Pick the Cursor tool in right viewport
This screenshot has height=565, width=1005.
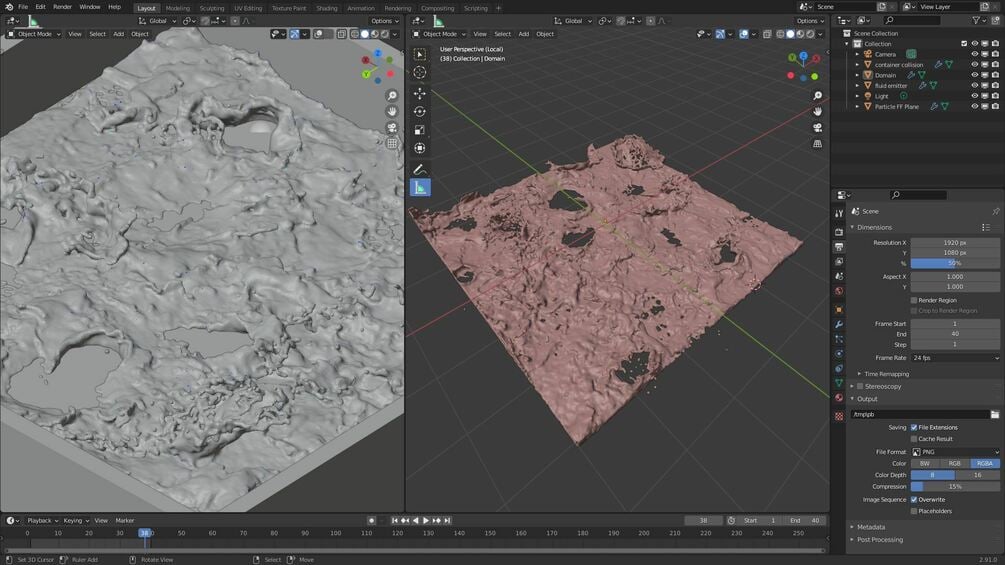pos(419,72)
